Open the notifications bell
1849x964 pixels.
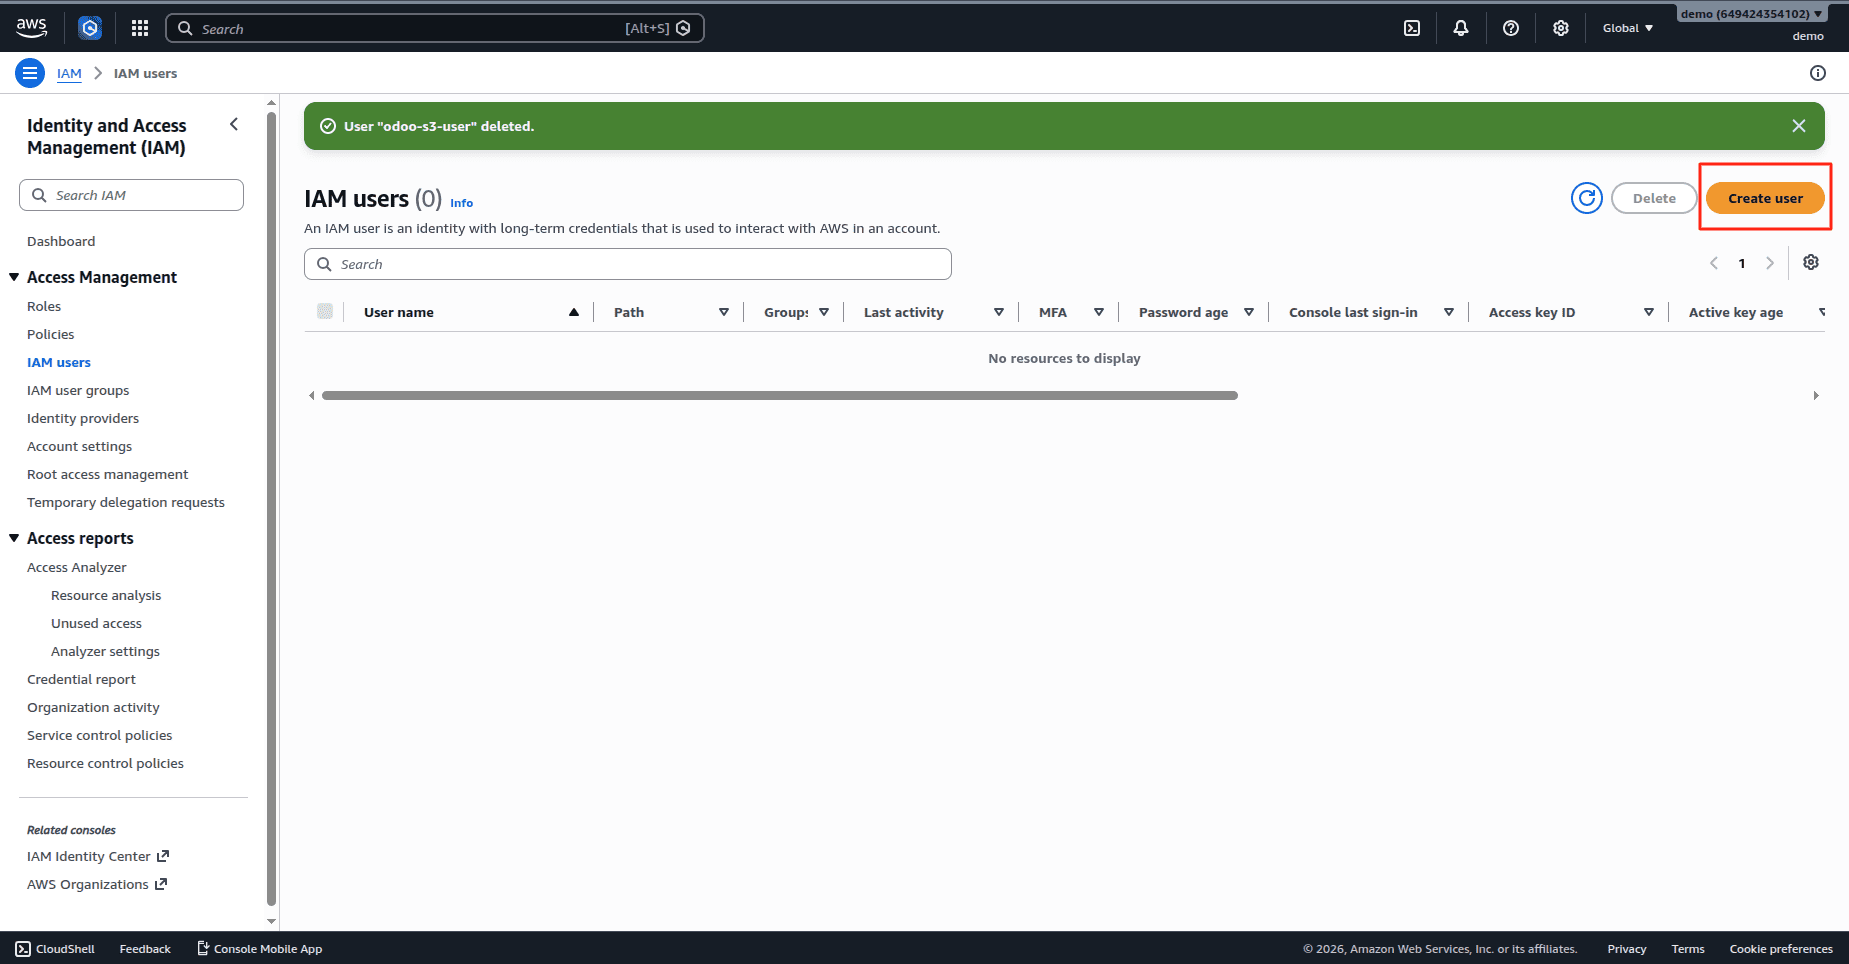(1461, 28)
